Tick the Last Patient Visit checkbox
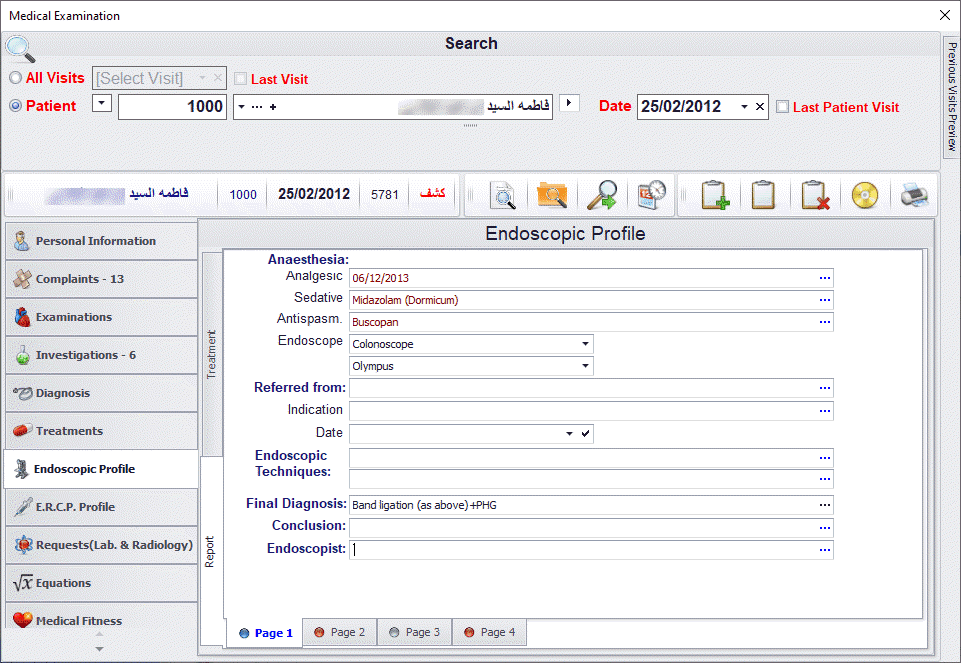The height and width of the screenshot is (663, 961). tap(782, 107)
